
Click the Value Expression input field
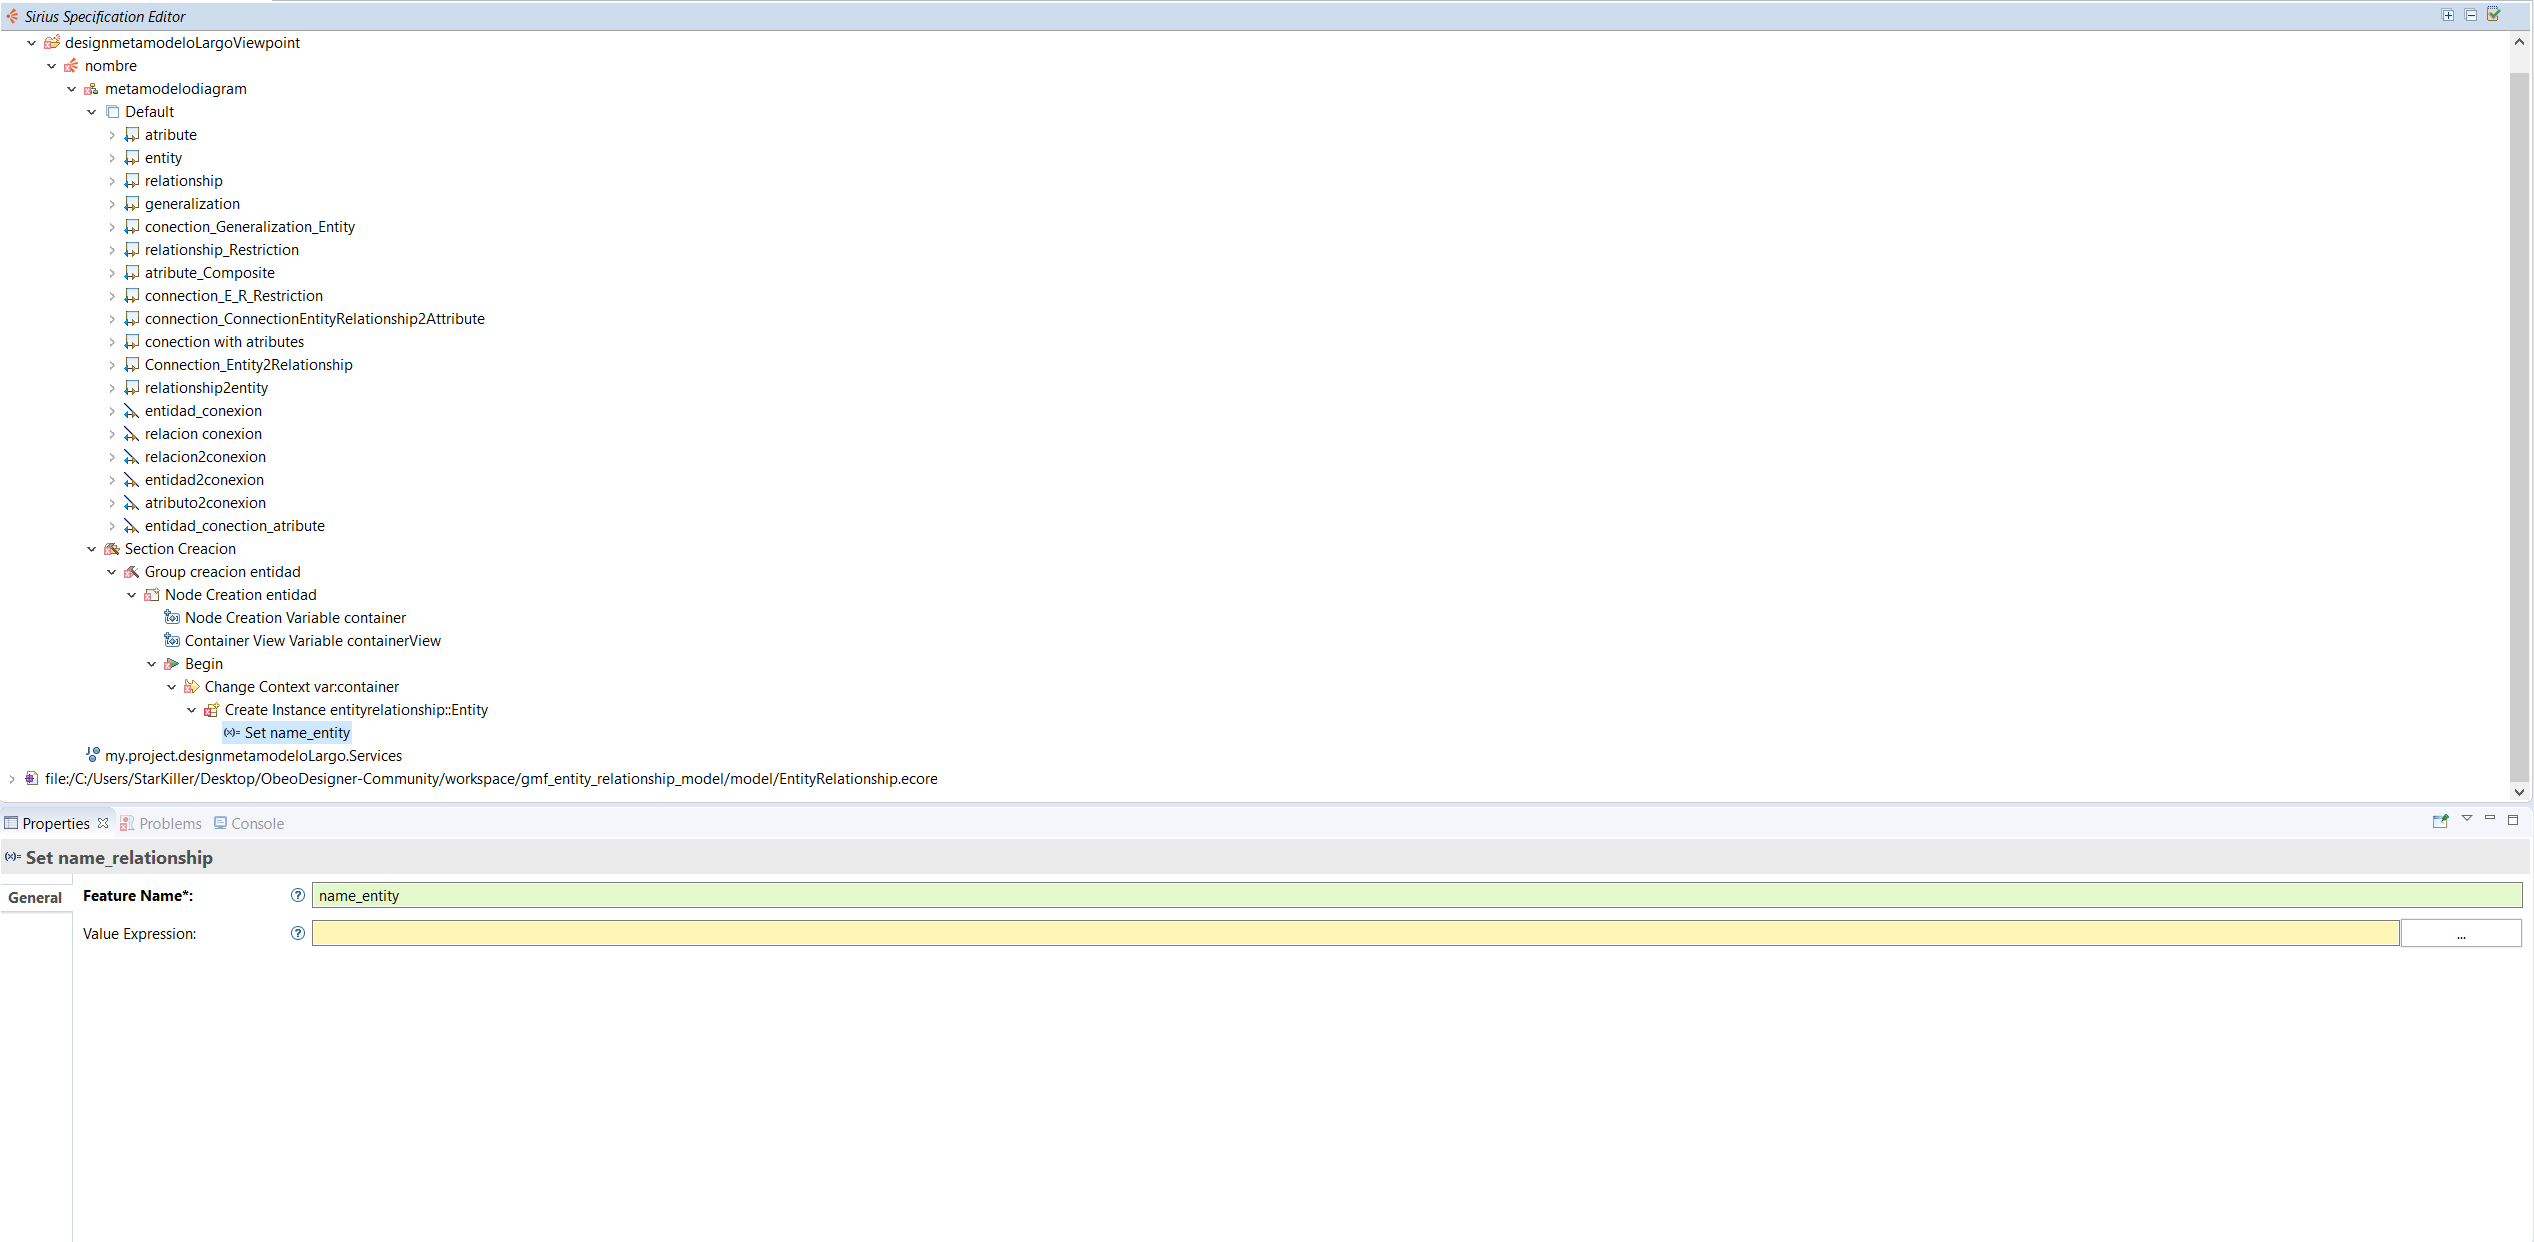(x=1354, y=934)
